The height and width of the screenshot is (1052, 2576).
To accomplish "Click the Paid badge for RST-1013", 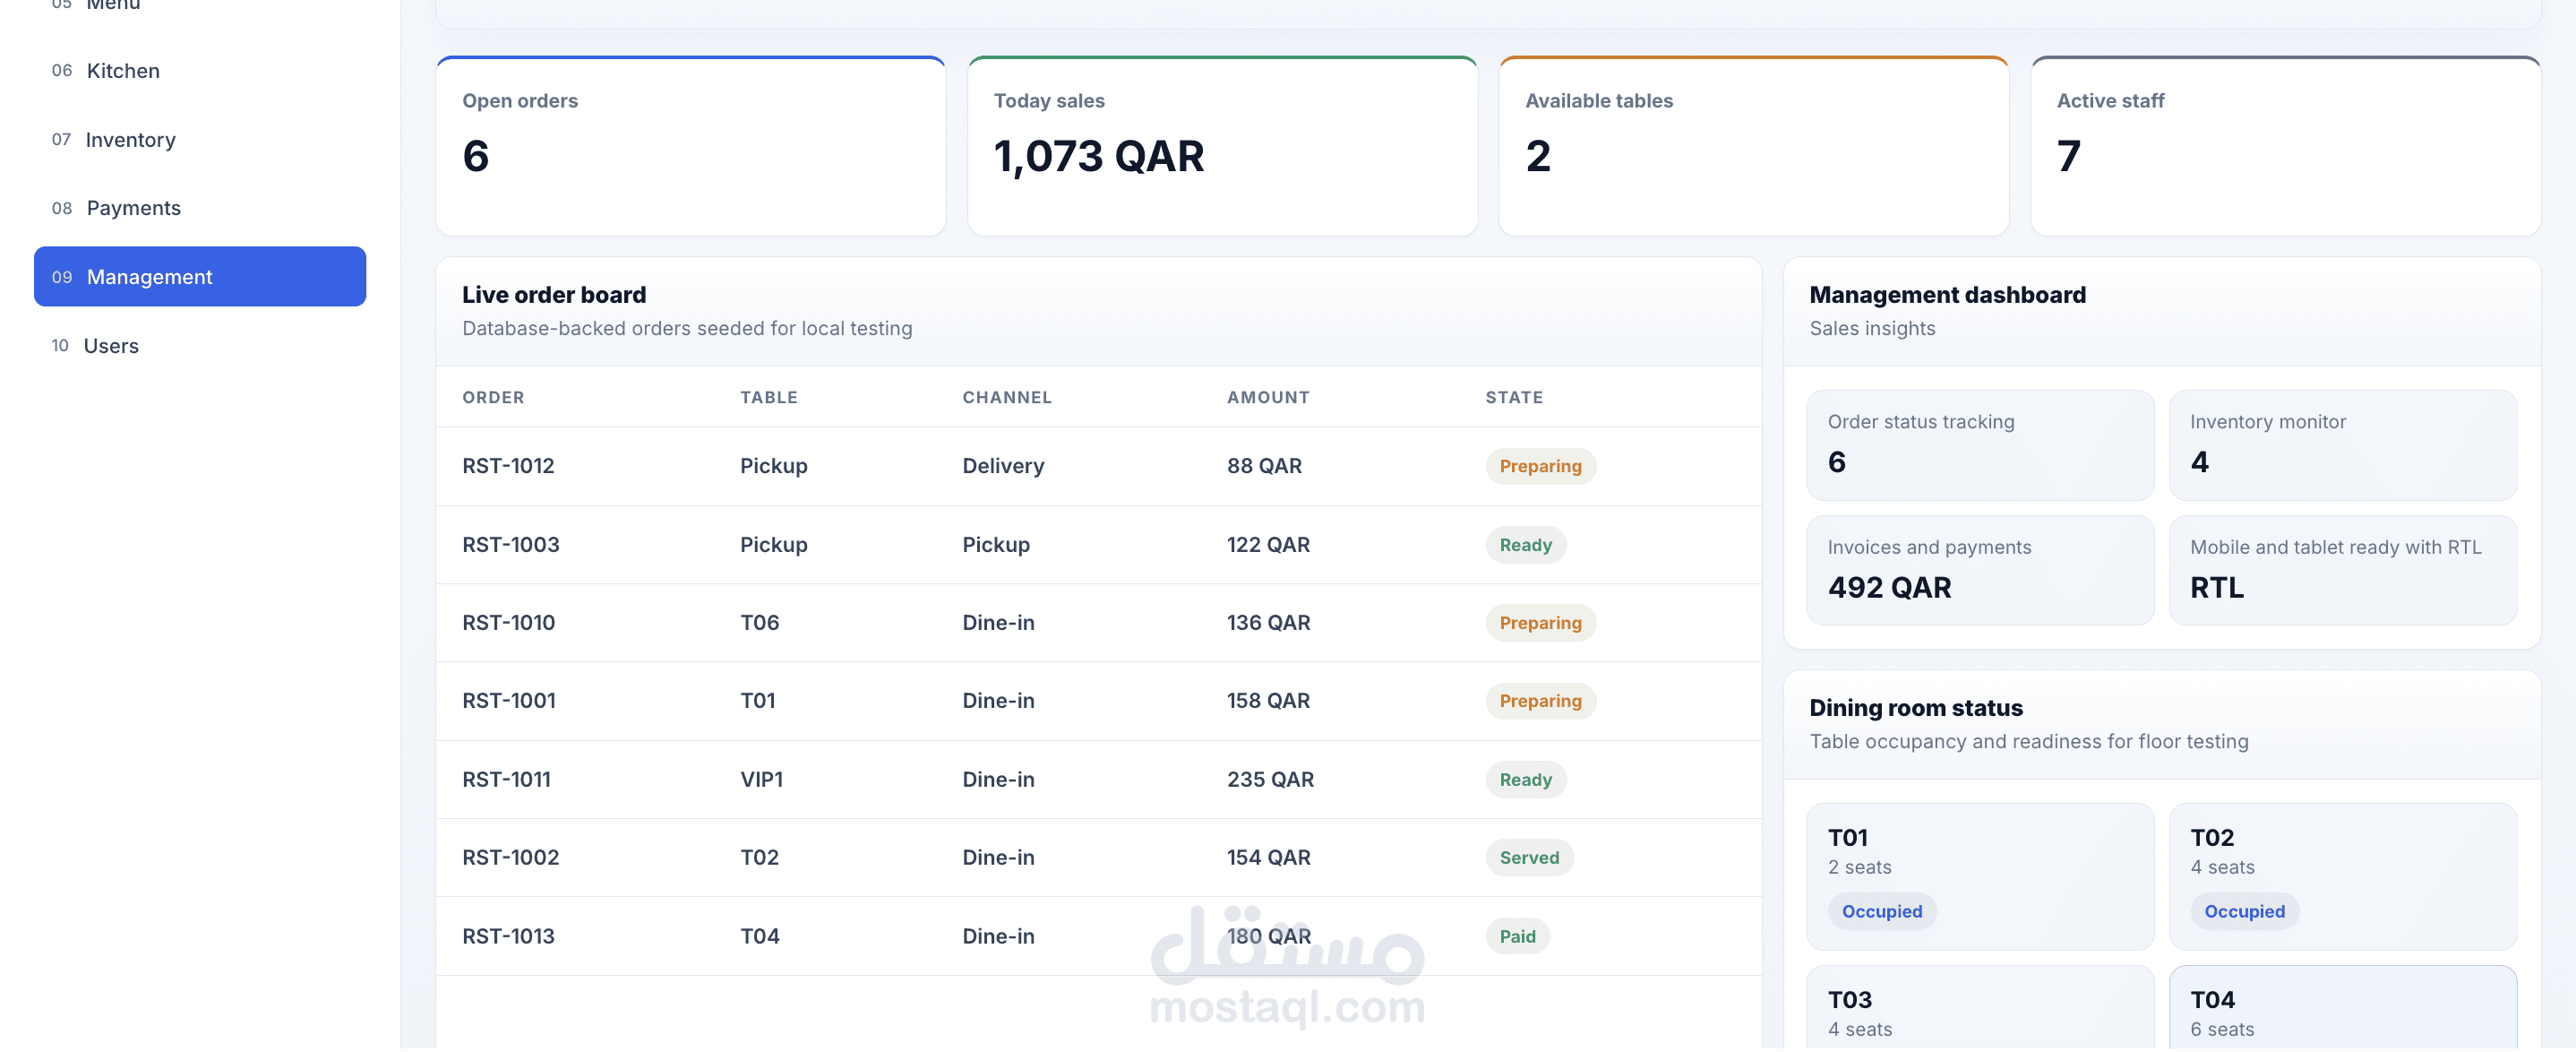I will (1517, 938).
